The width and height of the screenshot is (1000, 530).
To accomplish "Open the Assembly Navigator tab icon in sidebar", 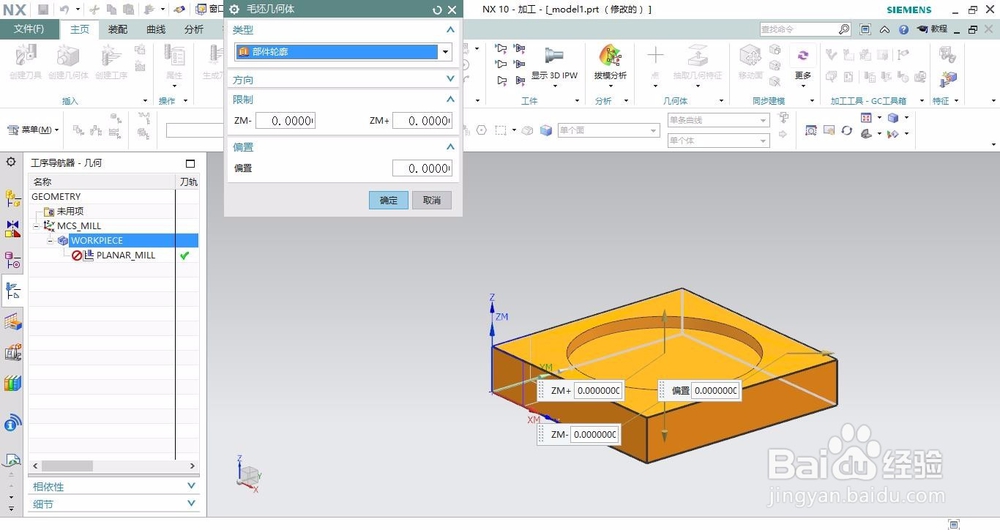I will (x=13, y=198).
